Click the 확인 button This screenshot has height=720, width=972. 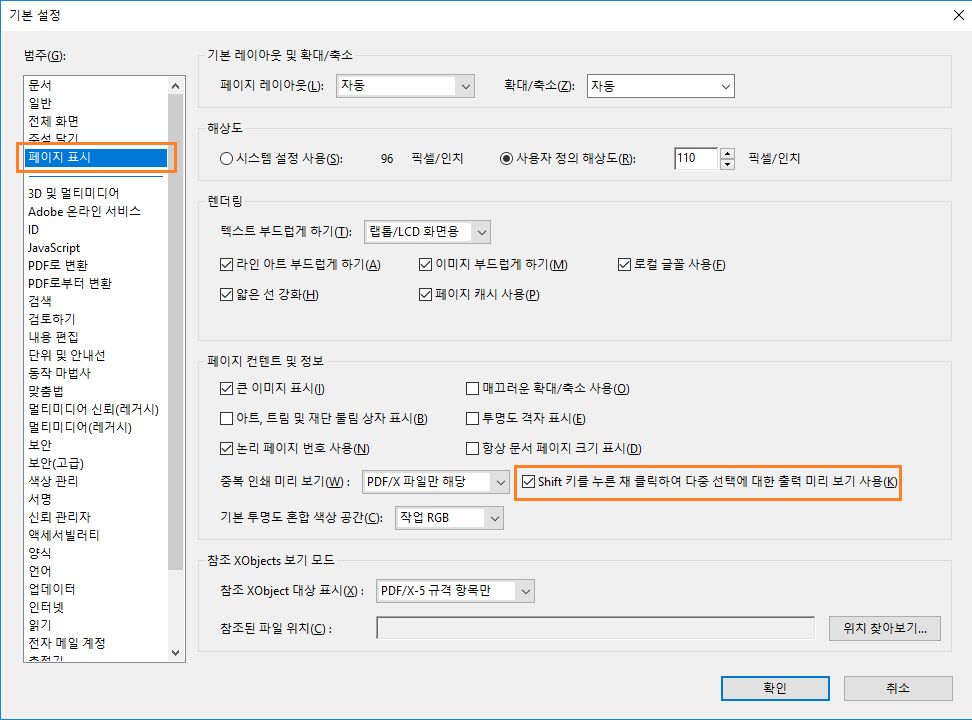click(775, 688)
